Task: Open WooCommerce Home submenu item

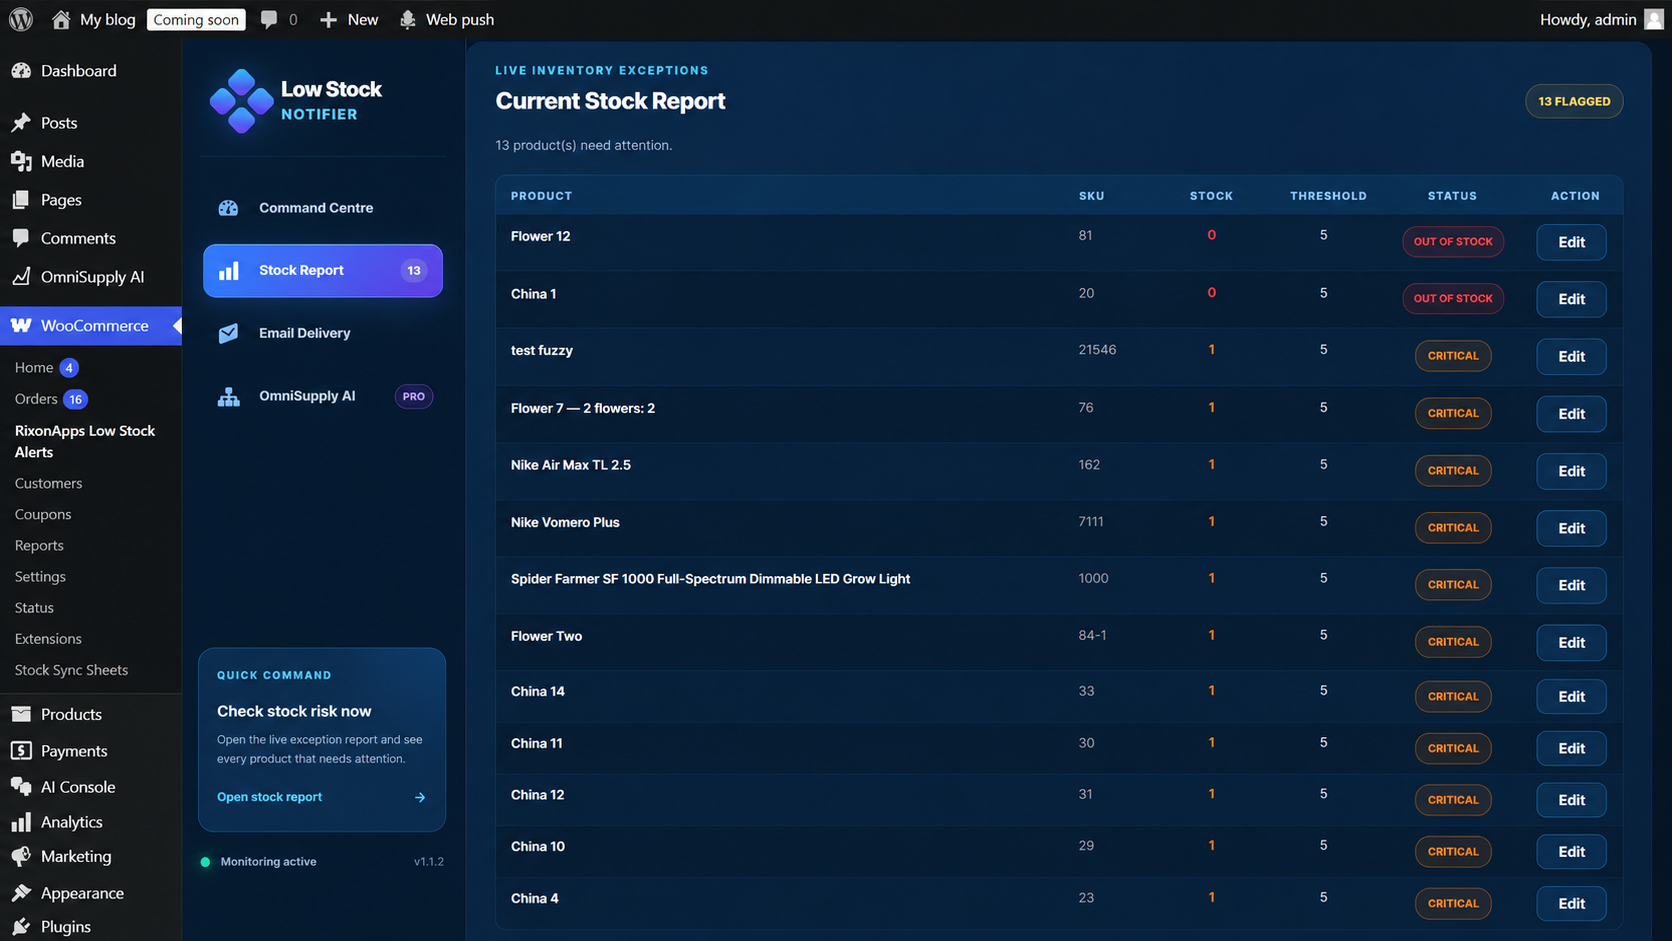Action: (34, 368)
